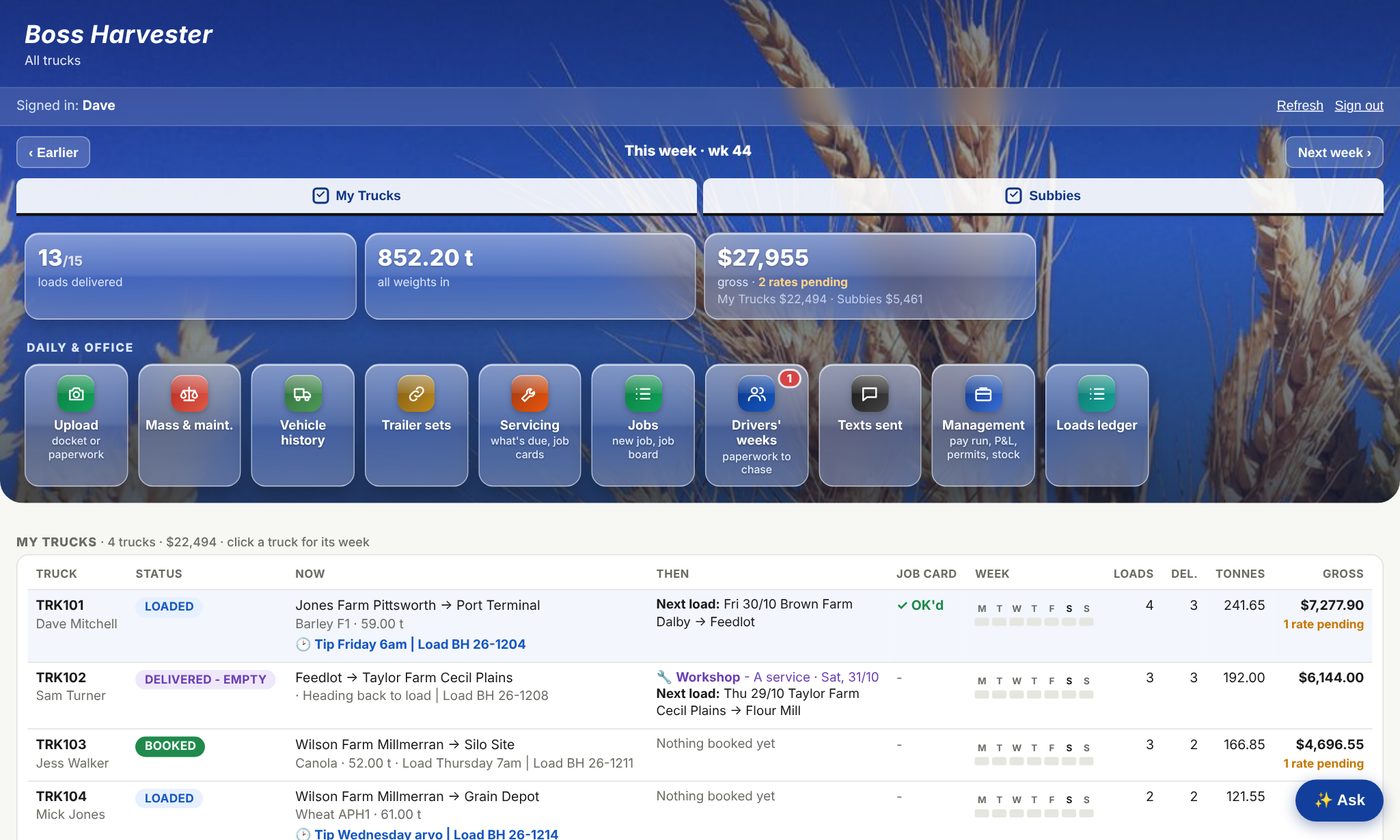The height and width of the screenshot is (840, 1400).
Task: Open the Mass & maint. scales tile
Action: tap(190, 425)
